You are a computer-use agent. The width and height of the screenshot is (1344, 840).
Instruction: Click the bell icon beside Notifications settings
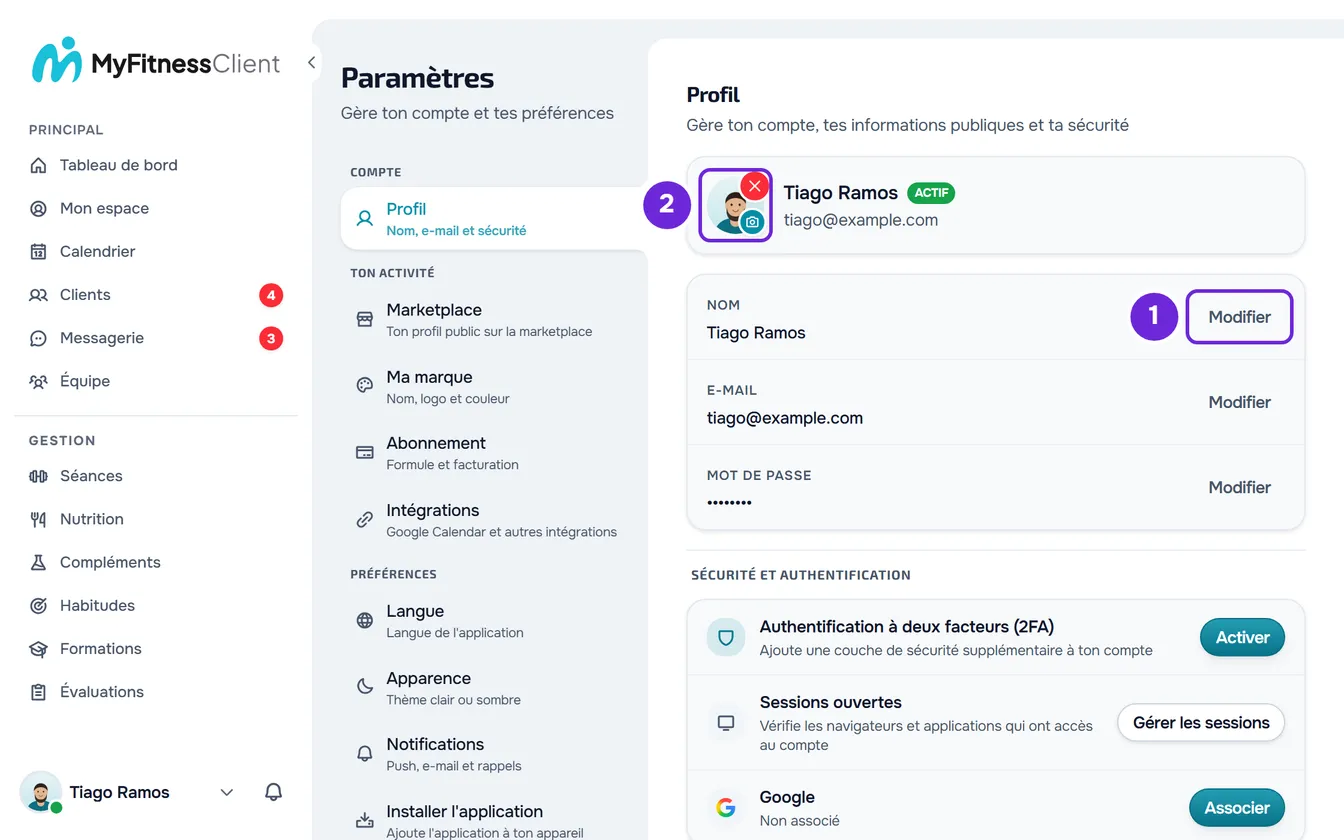coord(365,754)
